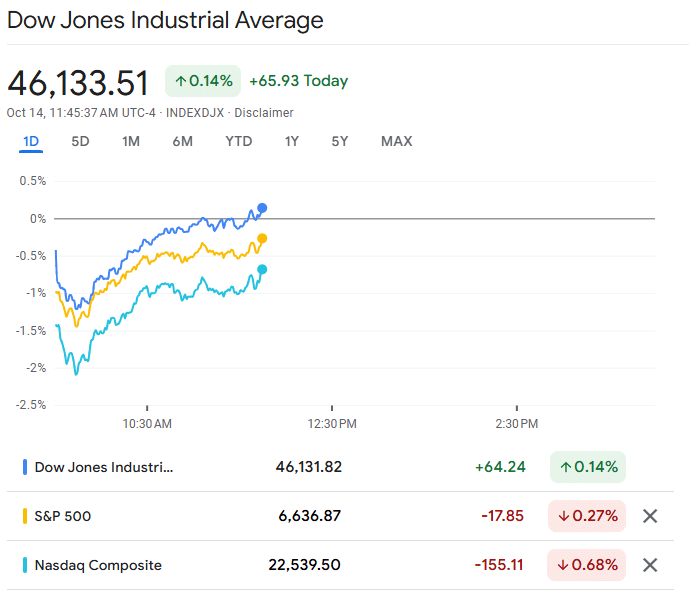Click the red 0.68% change badge

click(586, 565)
